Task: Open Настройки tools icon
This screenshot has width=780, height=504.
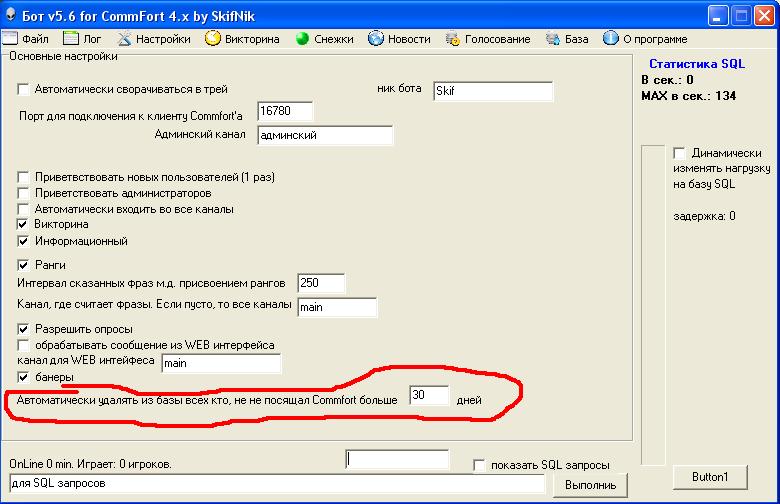Action: (124, 38)
